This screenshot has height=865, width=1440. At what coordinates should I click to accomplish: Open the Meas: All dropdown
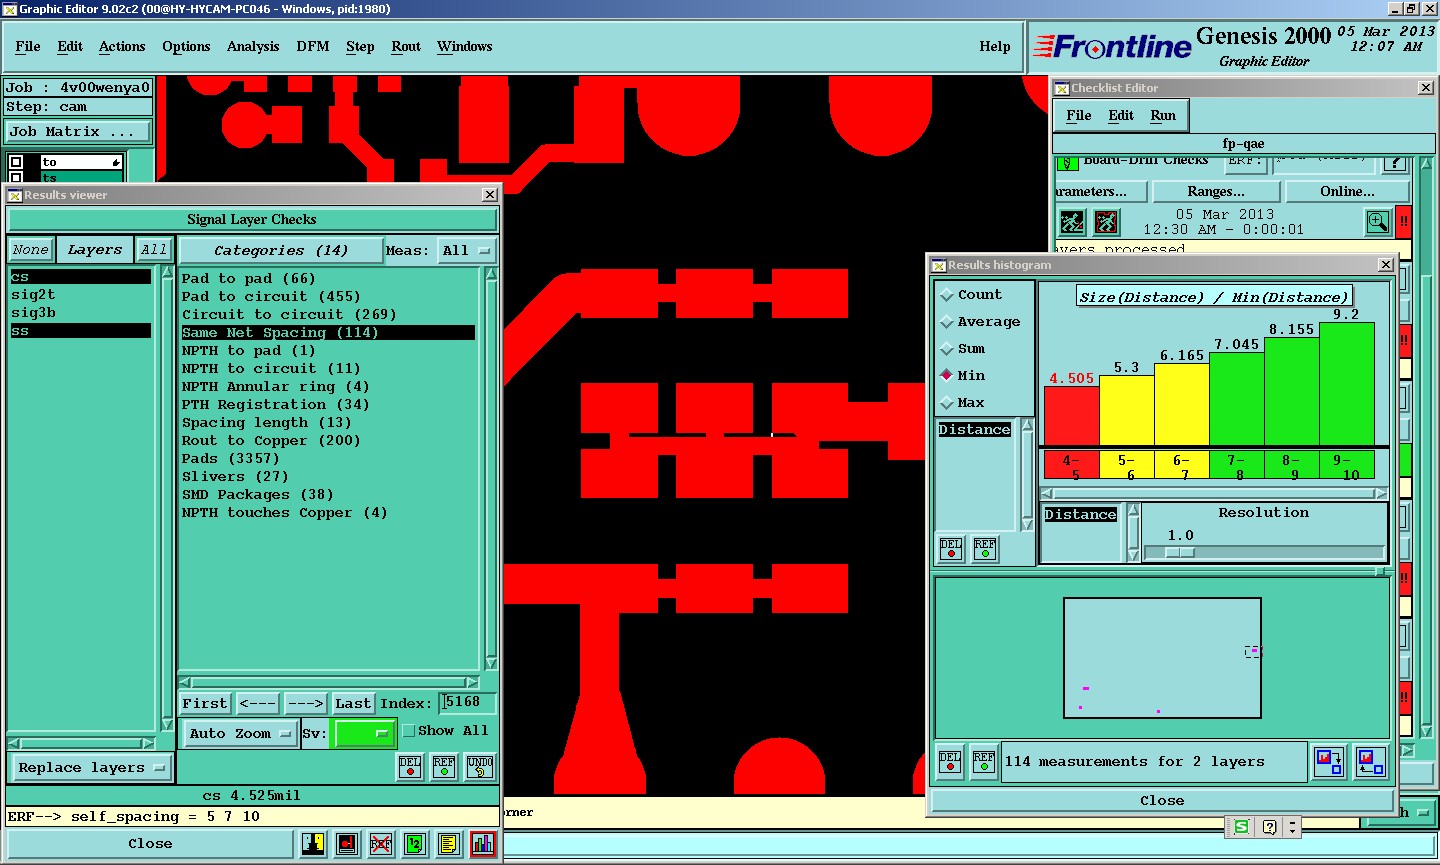click(467, 251)
